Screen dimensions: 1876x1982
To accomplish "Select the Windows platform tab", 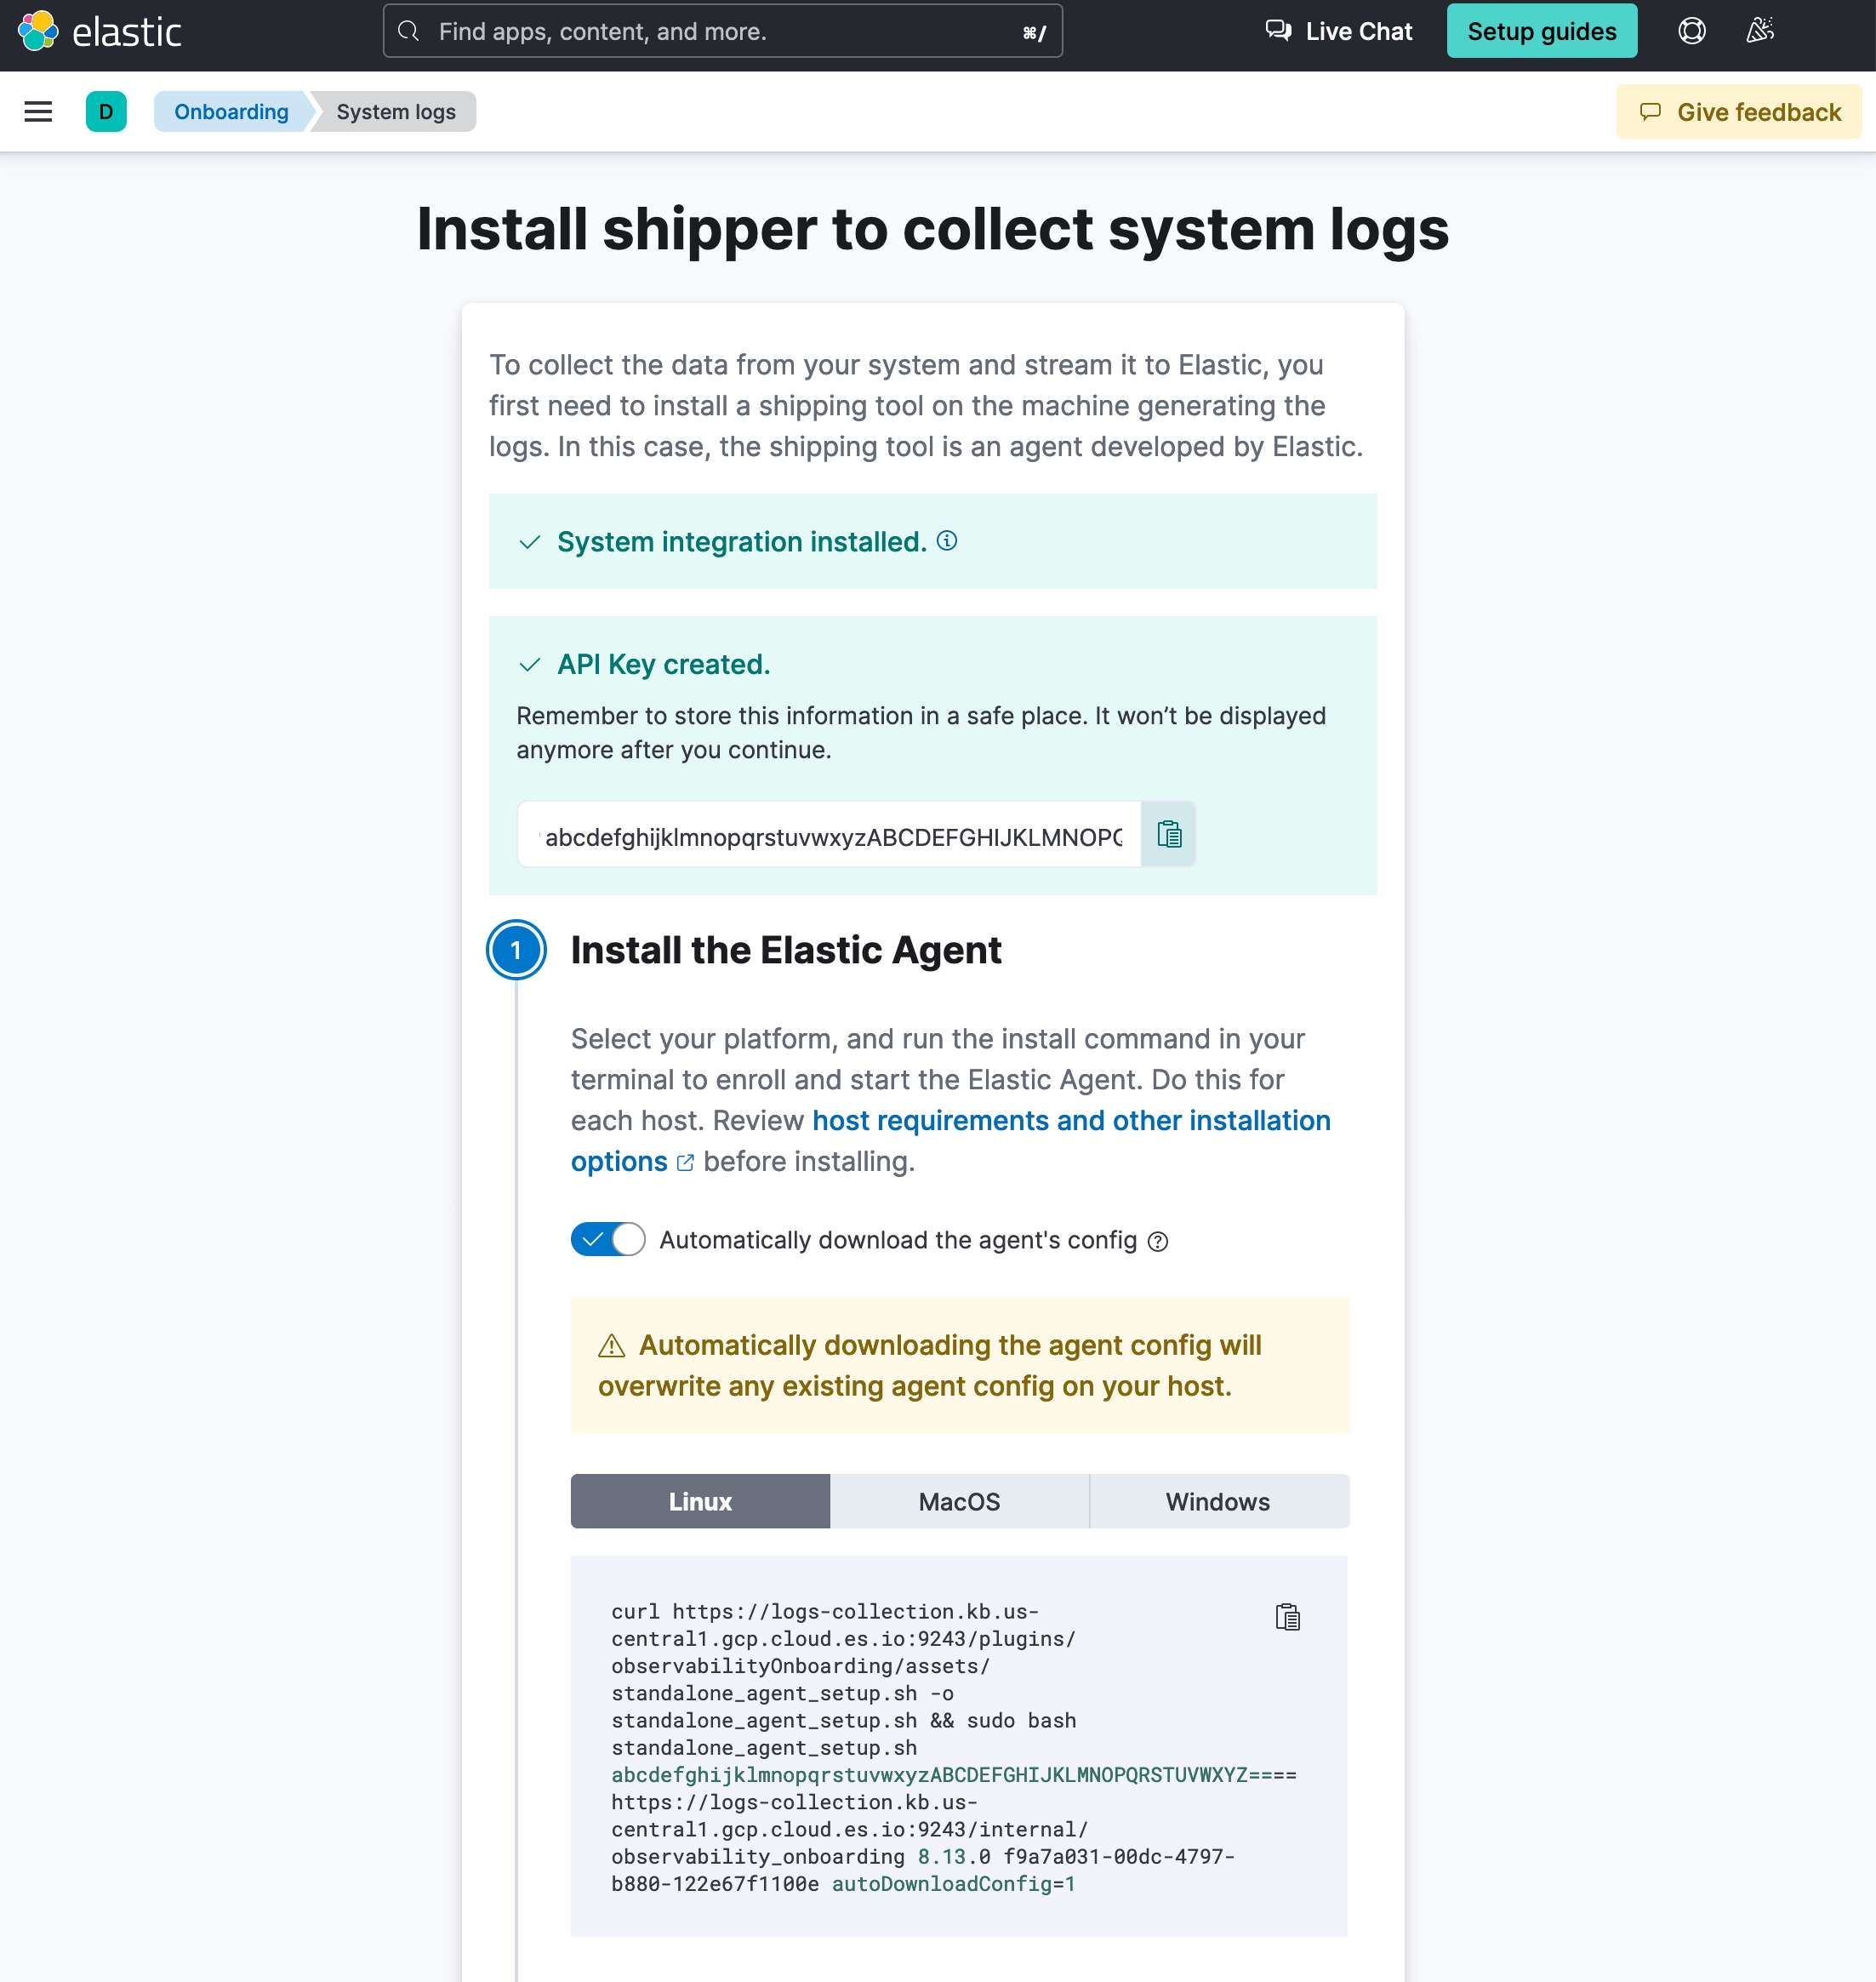I will 1218,1501.
